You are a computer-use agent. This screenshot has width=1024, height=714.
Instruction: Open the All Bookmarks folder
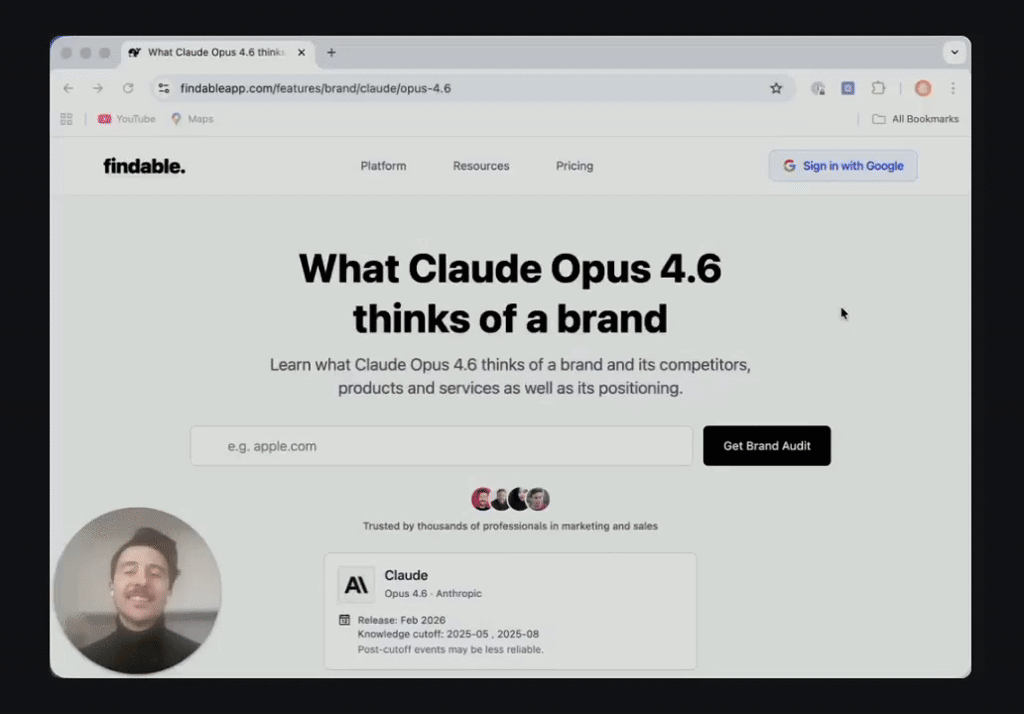click(916, 119)
